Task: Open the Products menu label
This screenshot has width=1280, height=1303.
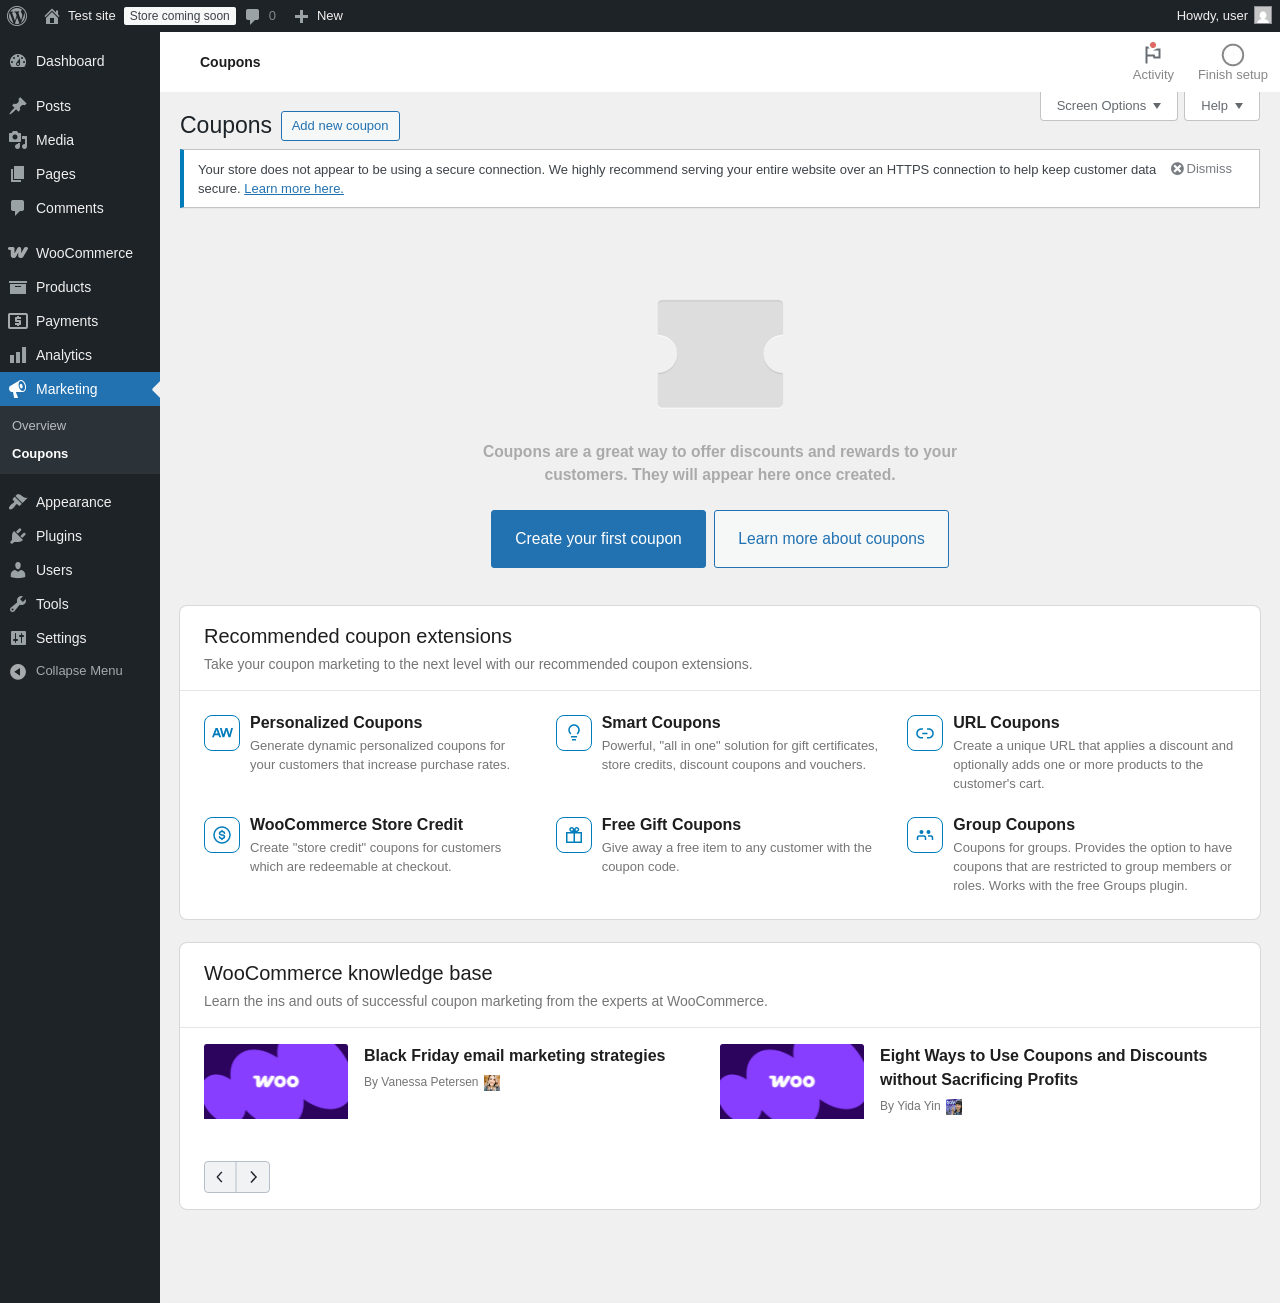Action: click(x=63, y=287)
